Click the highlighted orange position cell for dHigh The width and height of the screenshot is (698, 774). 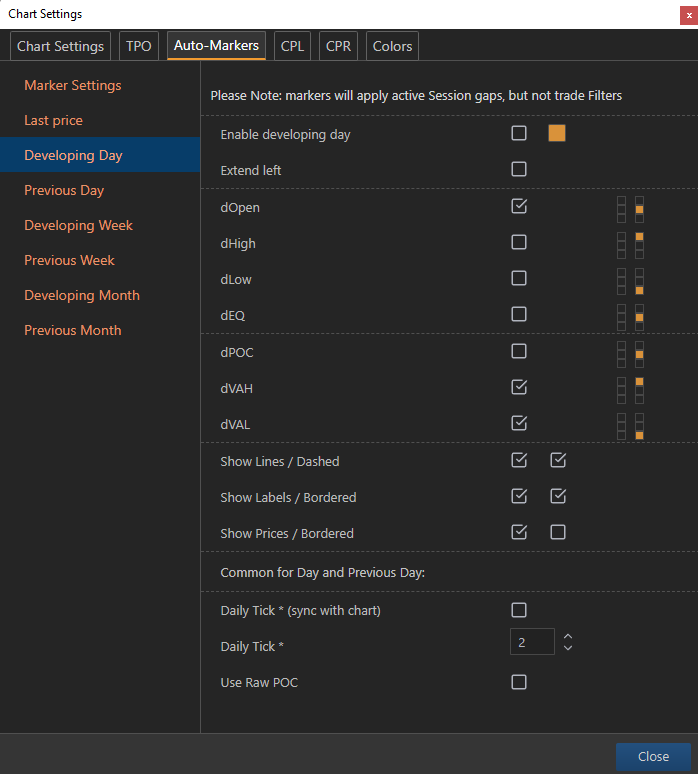(639, 237)
